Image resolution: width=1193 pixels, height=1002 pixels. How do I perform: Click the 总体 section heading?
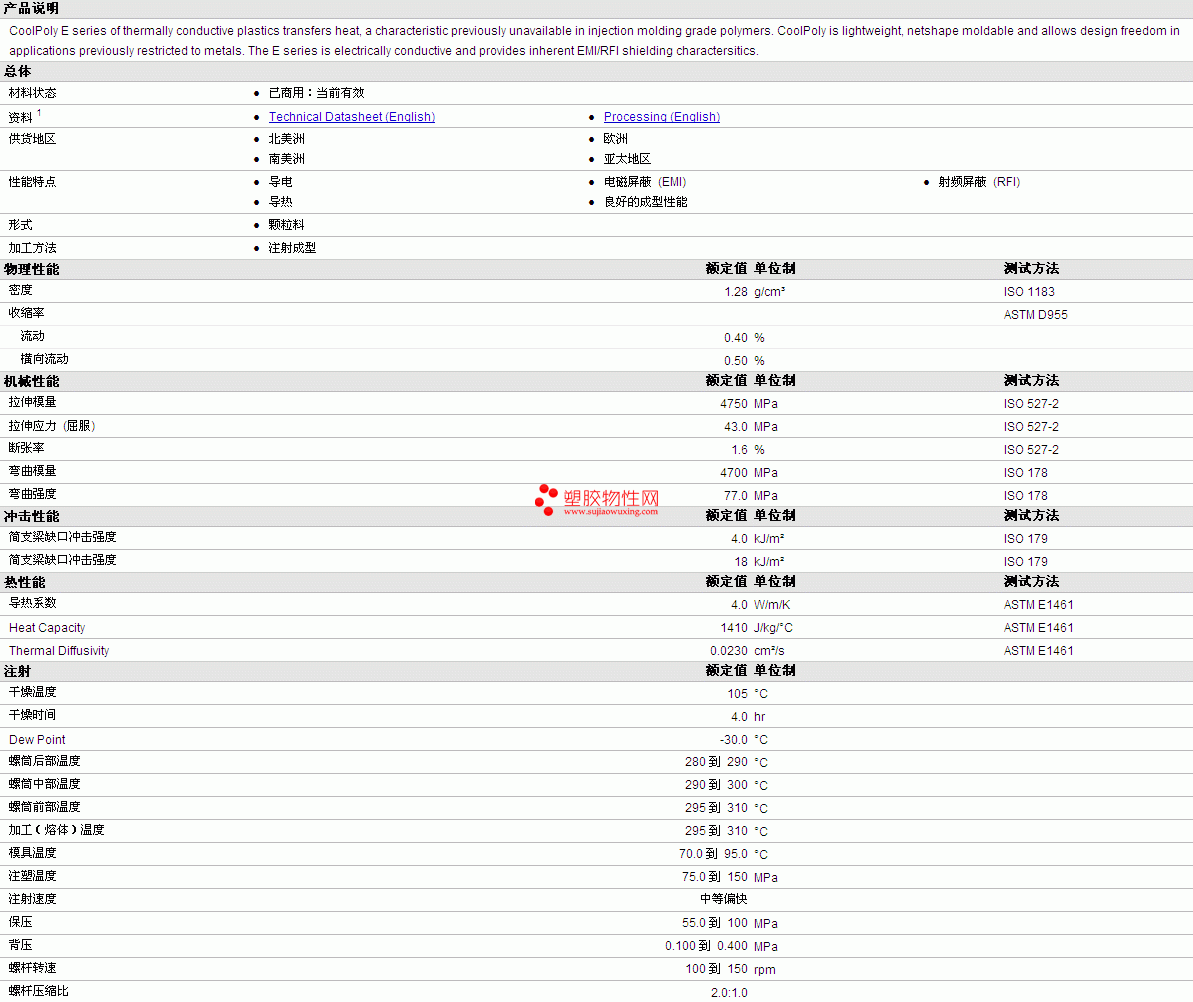click(17, 72)
